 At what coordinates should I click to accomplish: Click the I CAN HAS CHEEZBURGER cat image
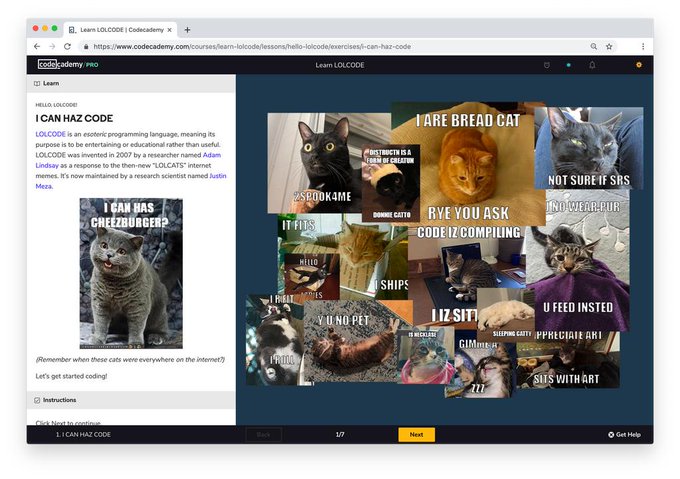[x=131, y=273]
